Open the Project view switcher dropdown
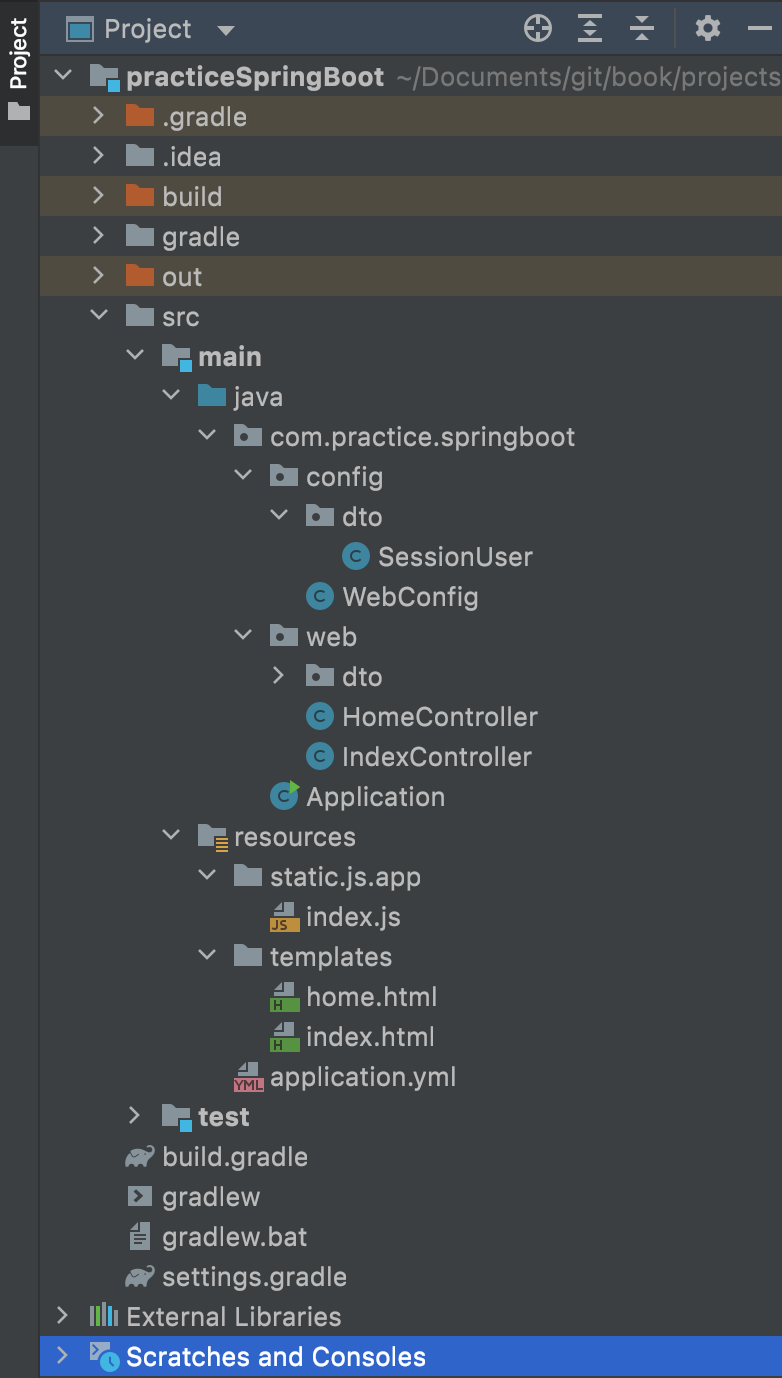The height and width of the screenshot is (1378, 782). tap(226, 29)
